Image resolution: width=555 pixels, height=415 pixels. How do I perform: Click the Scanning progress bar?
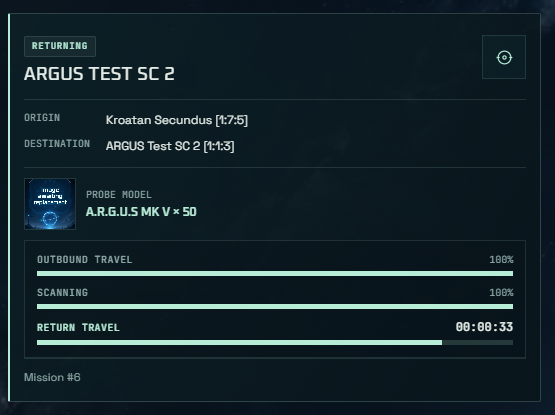[275, 306]
